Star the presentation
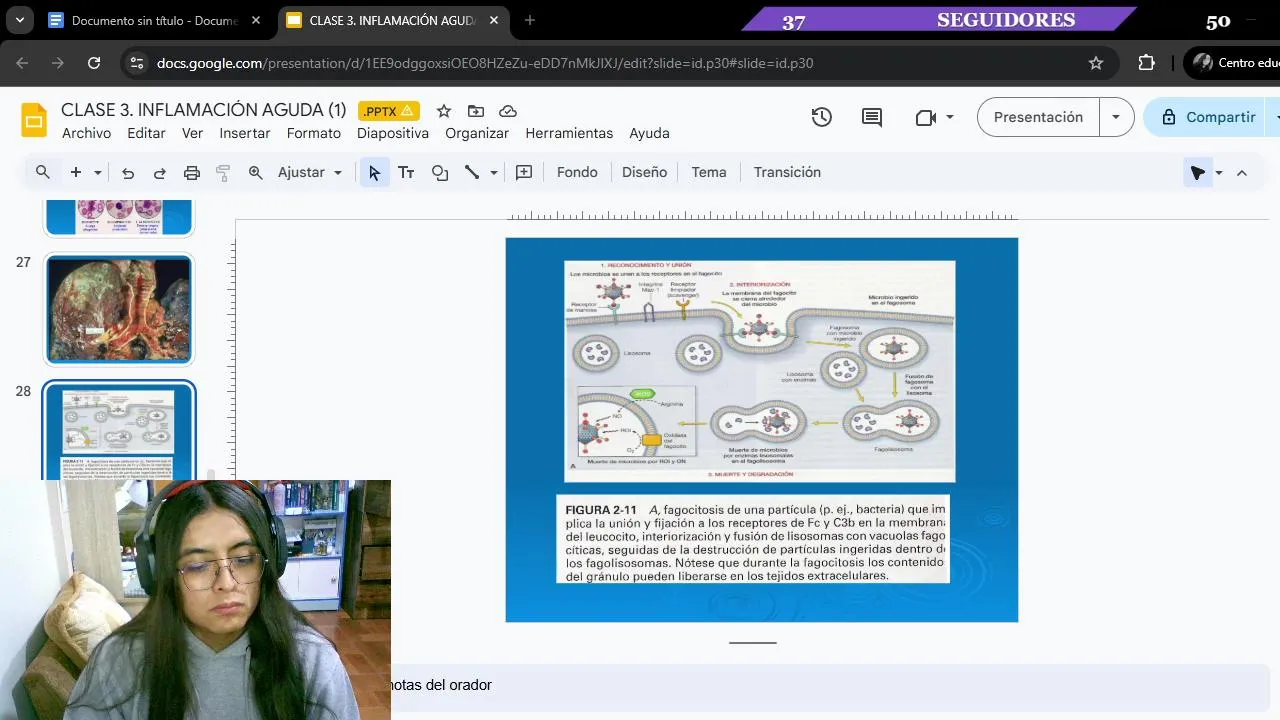Viewport: 1280px width, 720px height. (444, 111)
